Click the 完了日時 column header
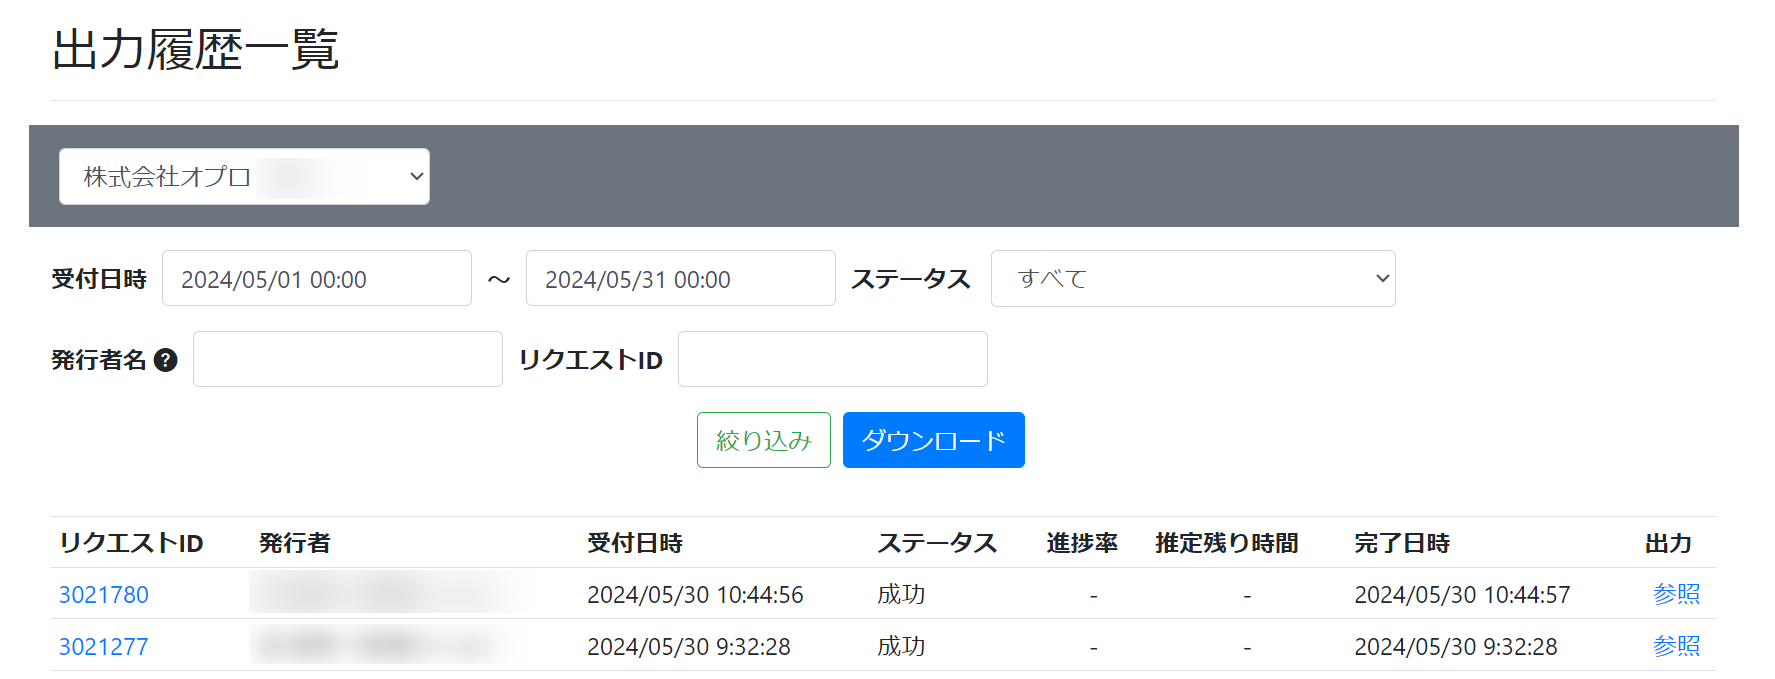 1402,543
